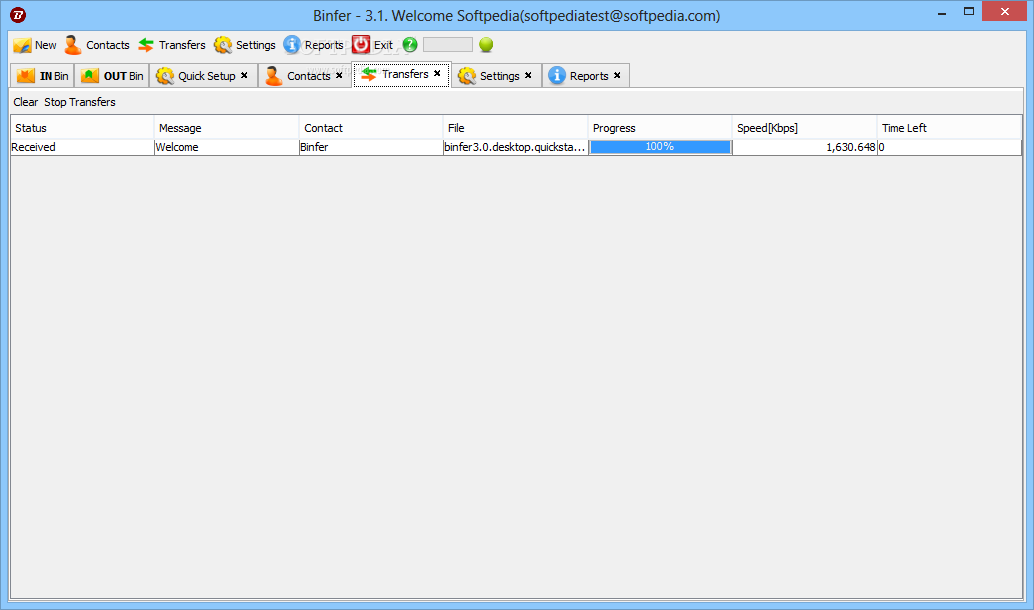This screenshot has width=1034, height=610.
Task: Select the Binfer contact cell
Action: (x=371, y=147)
